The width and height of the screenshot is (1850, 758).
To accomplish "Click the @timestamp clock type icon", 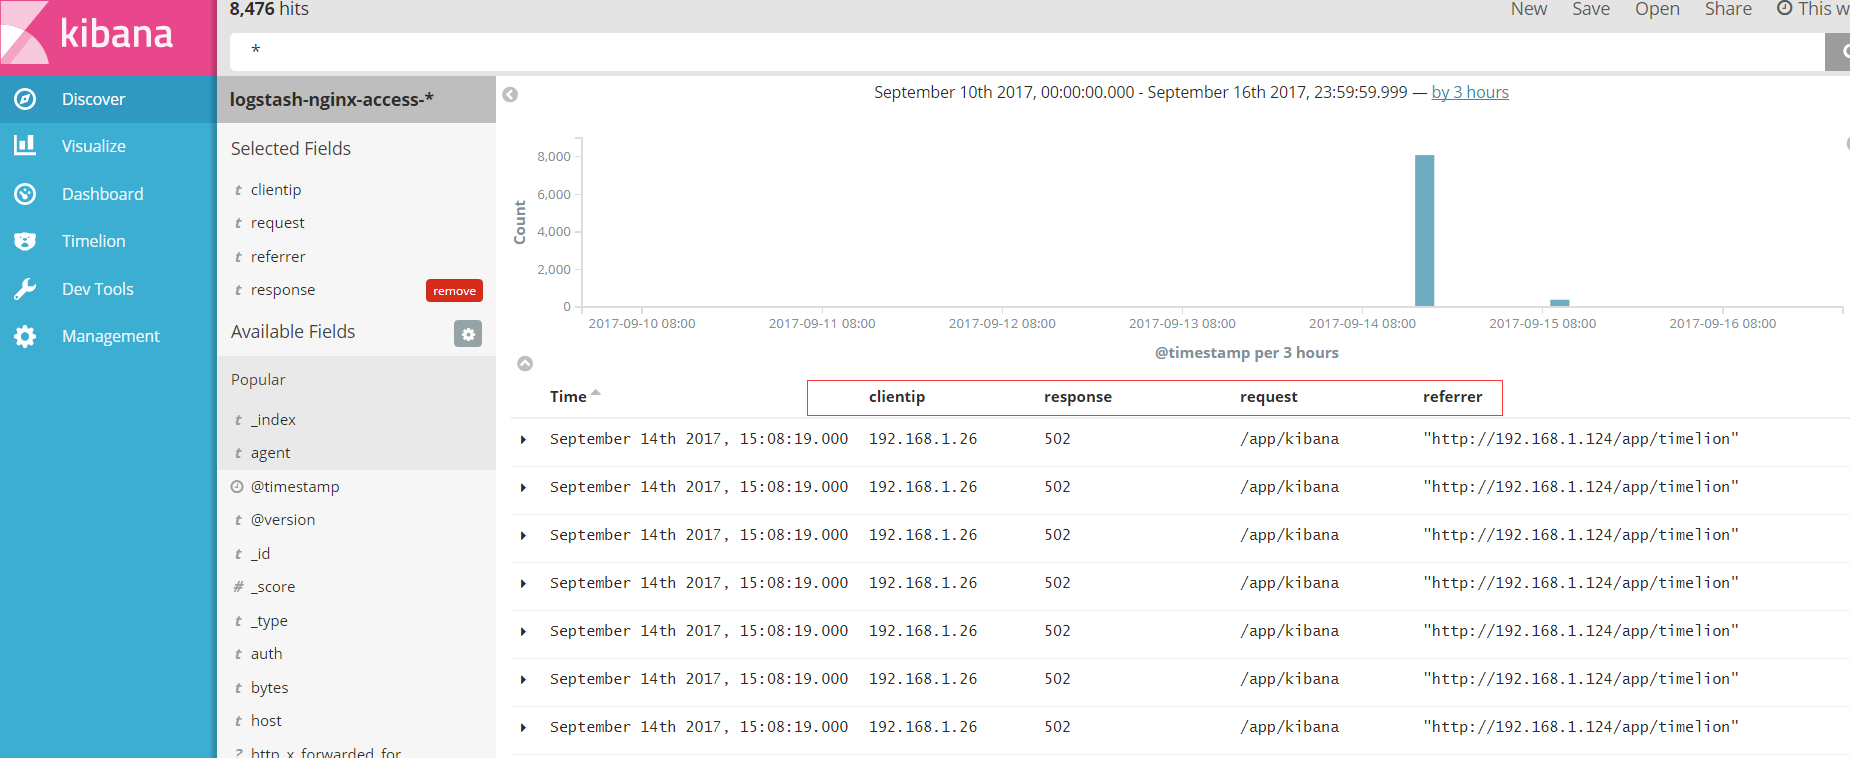I will click(x=237, y=487).
